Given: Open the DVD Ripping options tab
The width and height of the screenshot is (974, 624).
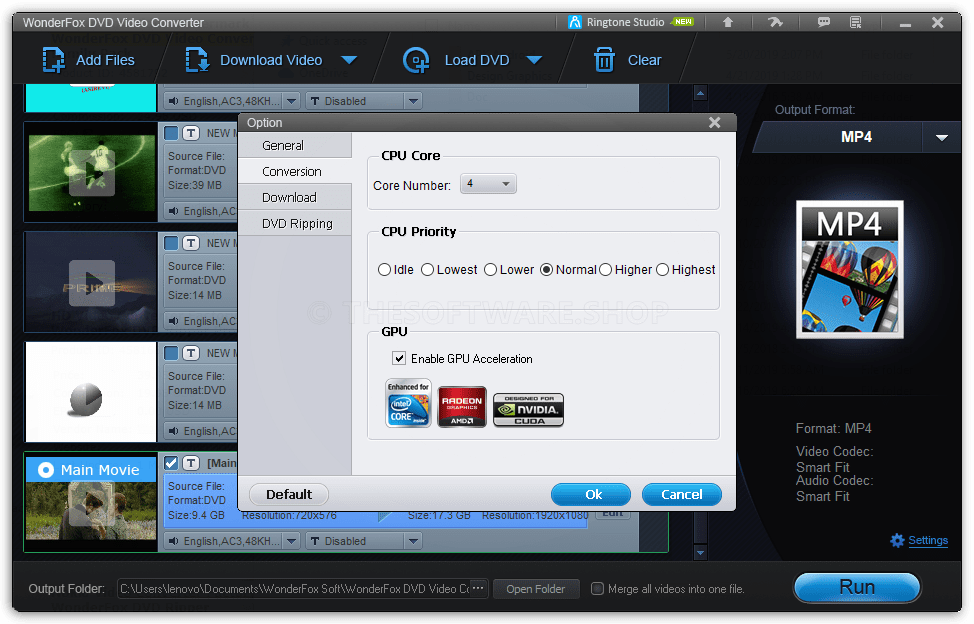Looking at the screenshot, I should (x=294, y=224).
